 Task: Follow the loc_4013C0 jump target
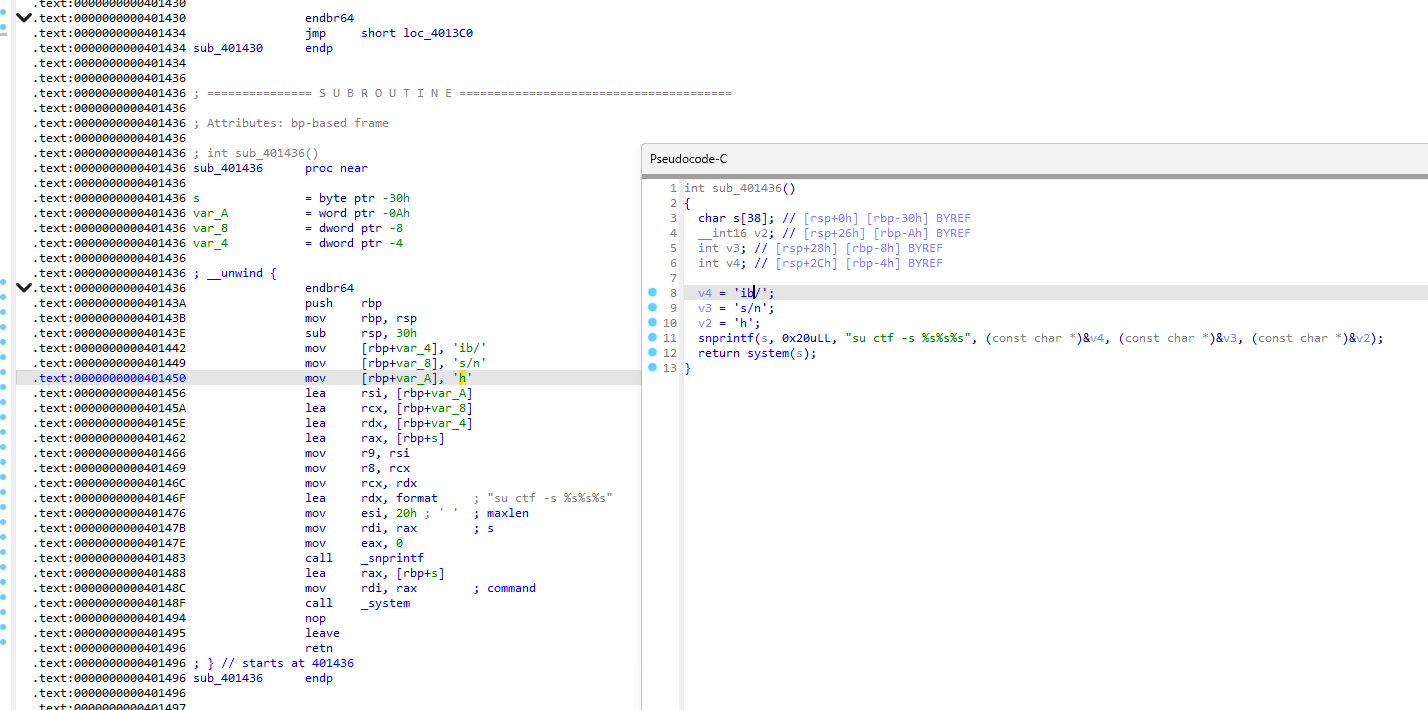[x=438, y=33]
